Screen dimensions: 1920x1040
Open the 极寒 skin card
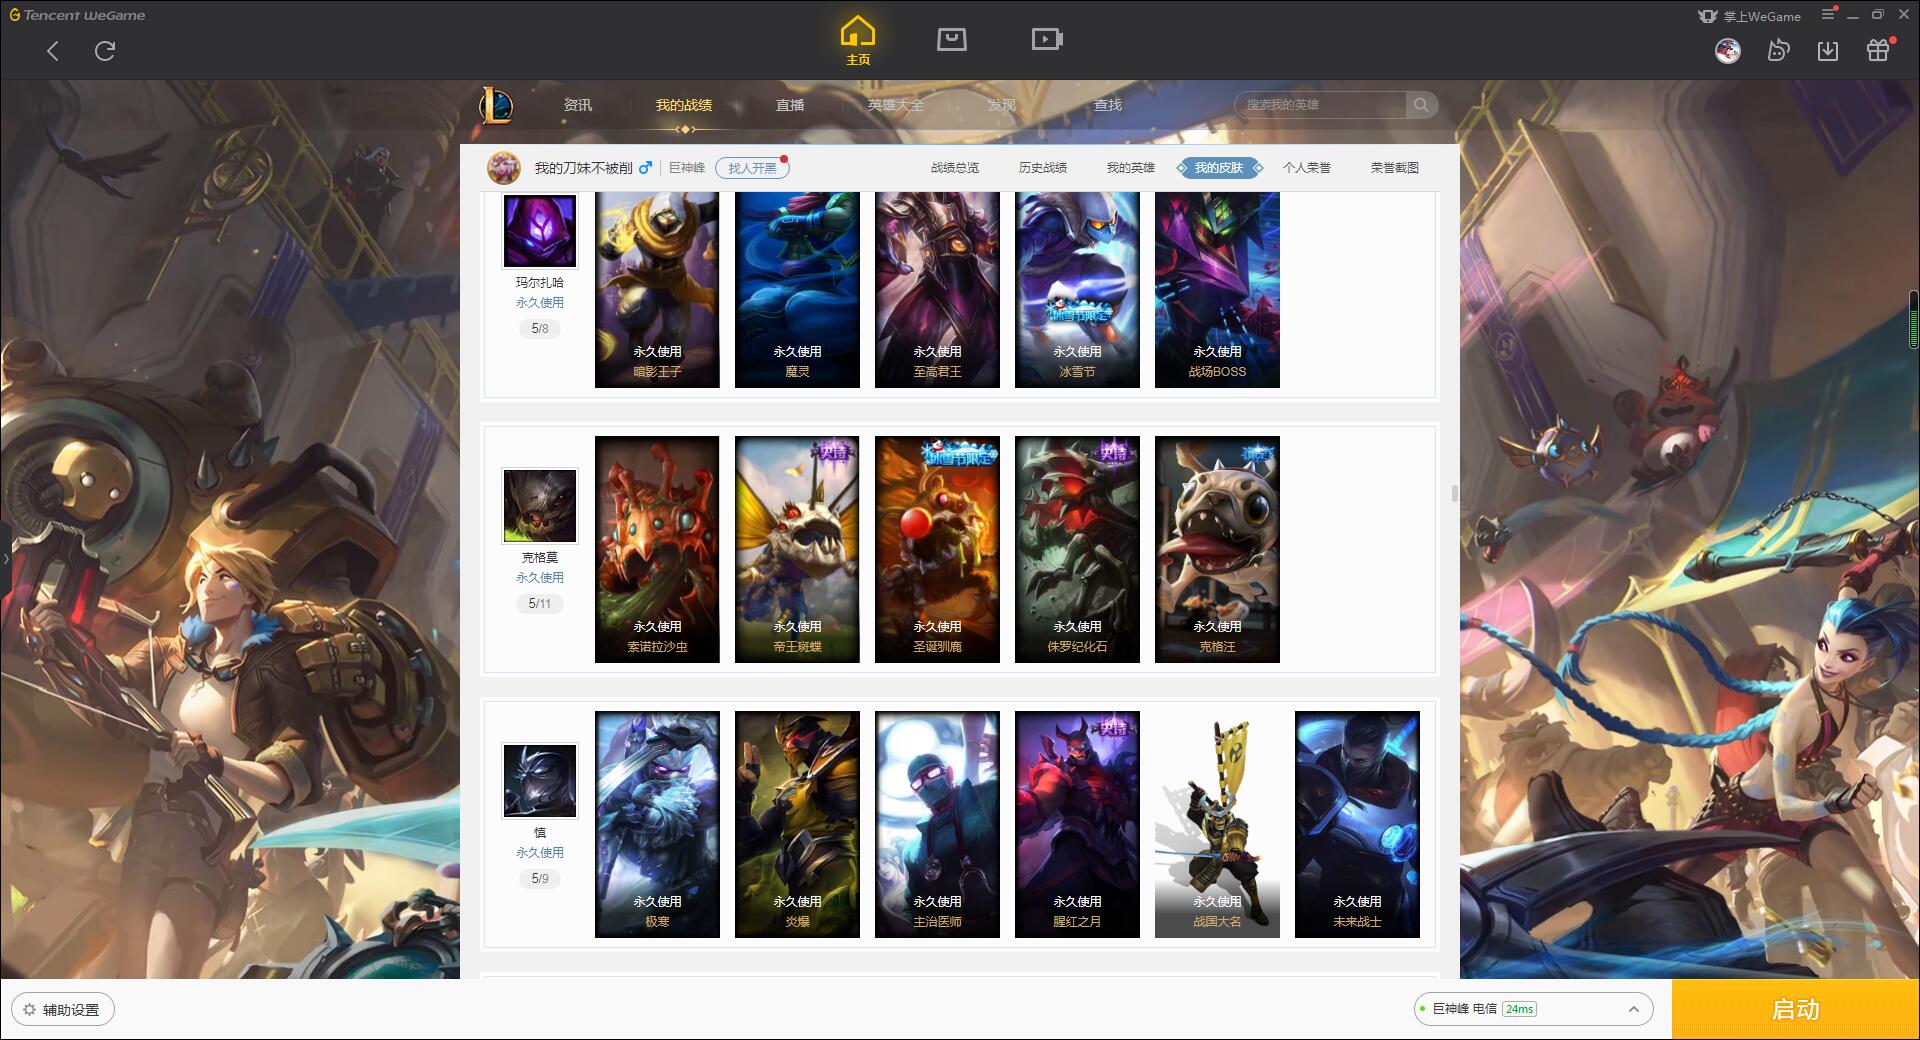point(657,824)
